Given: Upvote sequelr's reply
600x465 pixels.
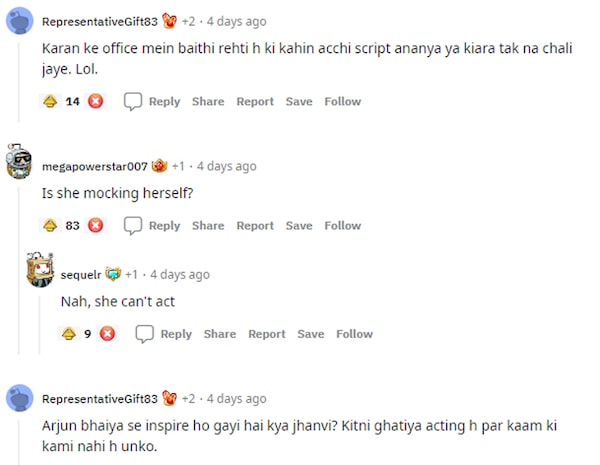Looking at the screenshot, I should tap(69, 334).
